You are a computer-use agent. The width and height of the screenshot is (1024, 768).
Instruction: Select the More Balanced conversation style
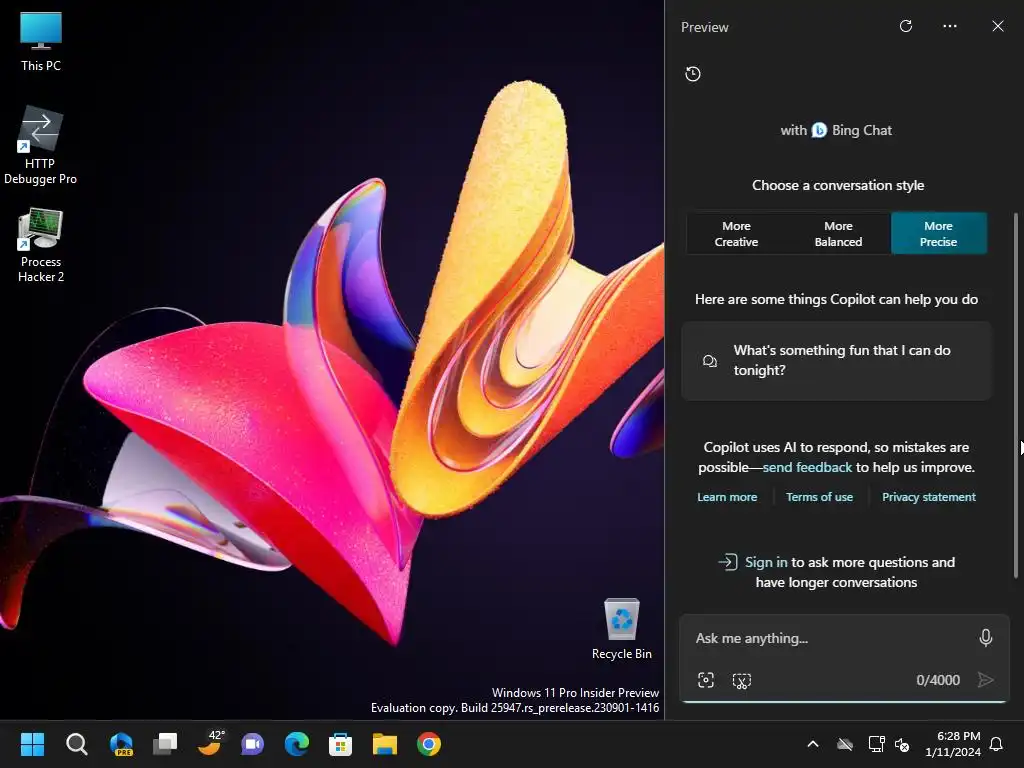tap(838, 234)
